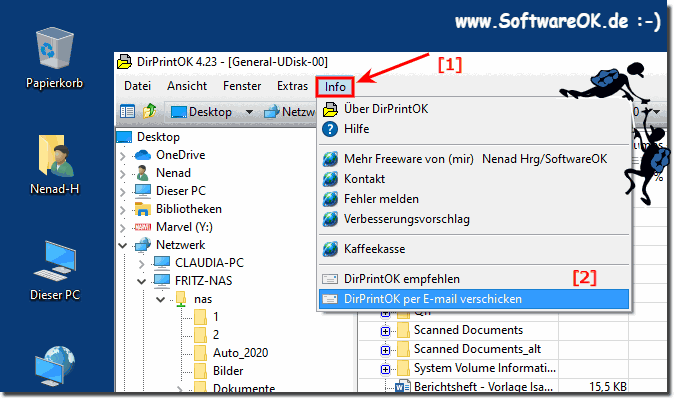674x399 pixels.
Task: Expand Scanned Documents in right list
Action: (x=386, y=331)
